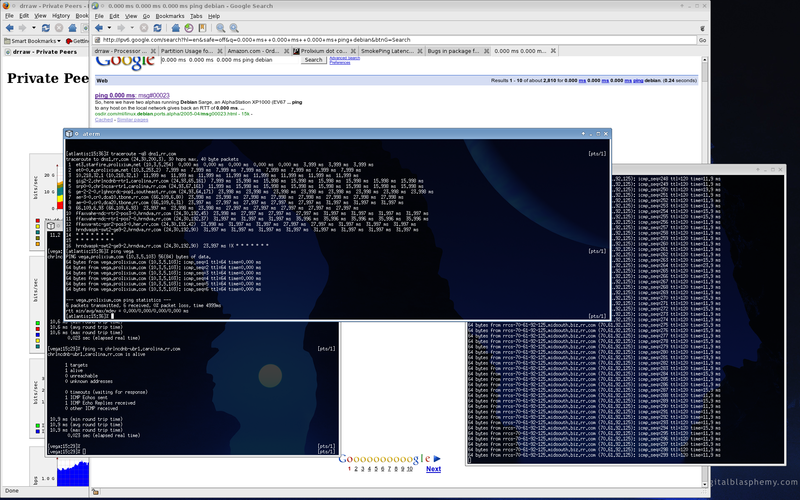Open Getting Started bookmark in Firefox
The width and height of the screenshot is (800, 500).
tap(78, 41)
